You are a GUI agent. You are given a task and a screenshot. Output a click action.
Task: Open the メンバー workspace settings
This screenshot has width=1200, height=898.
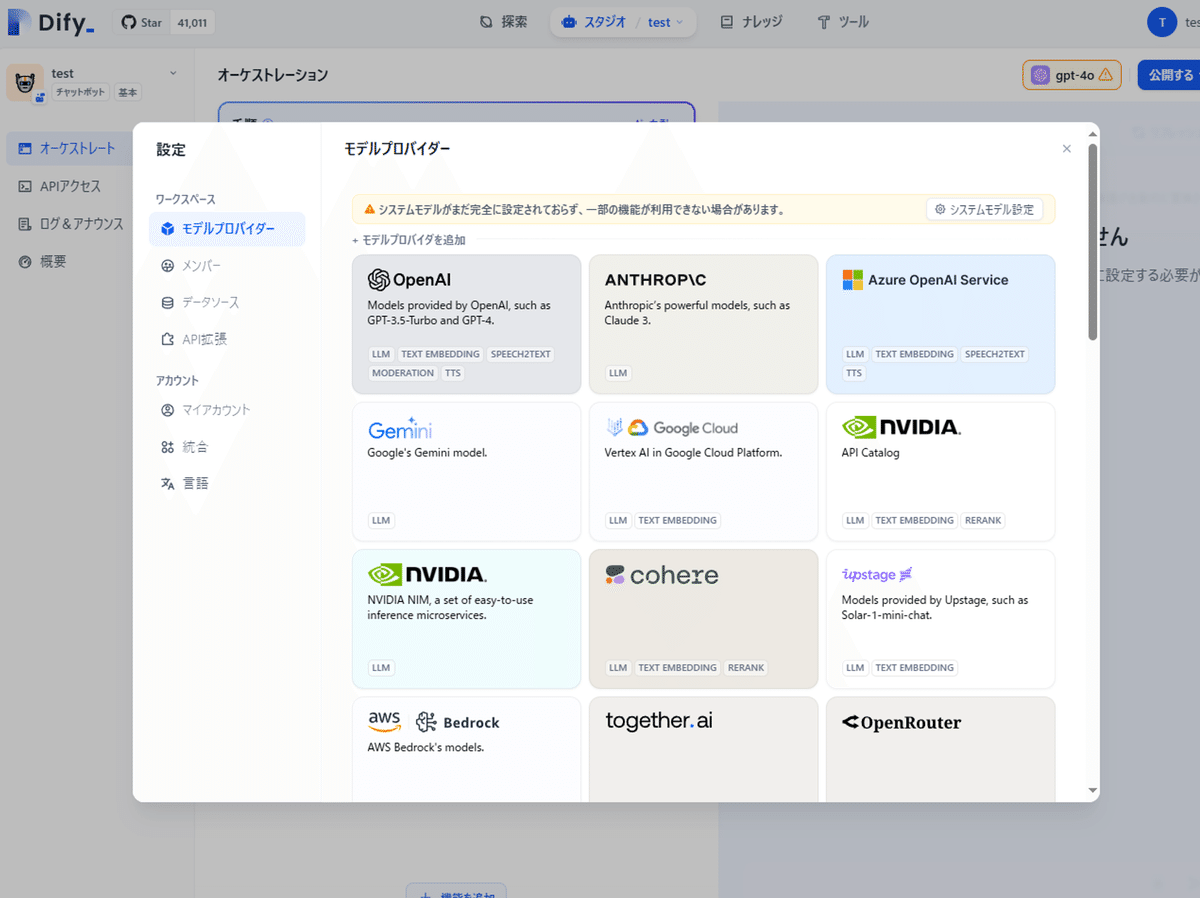pyautogui.click(x=200, y=265)
